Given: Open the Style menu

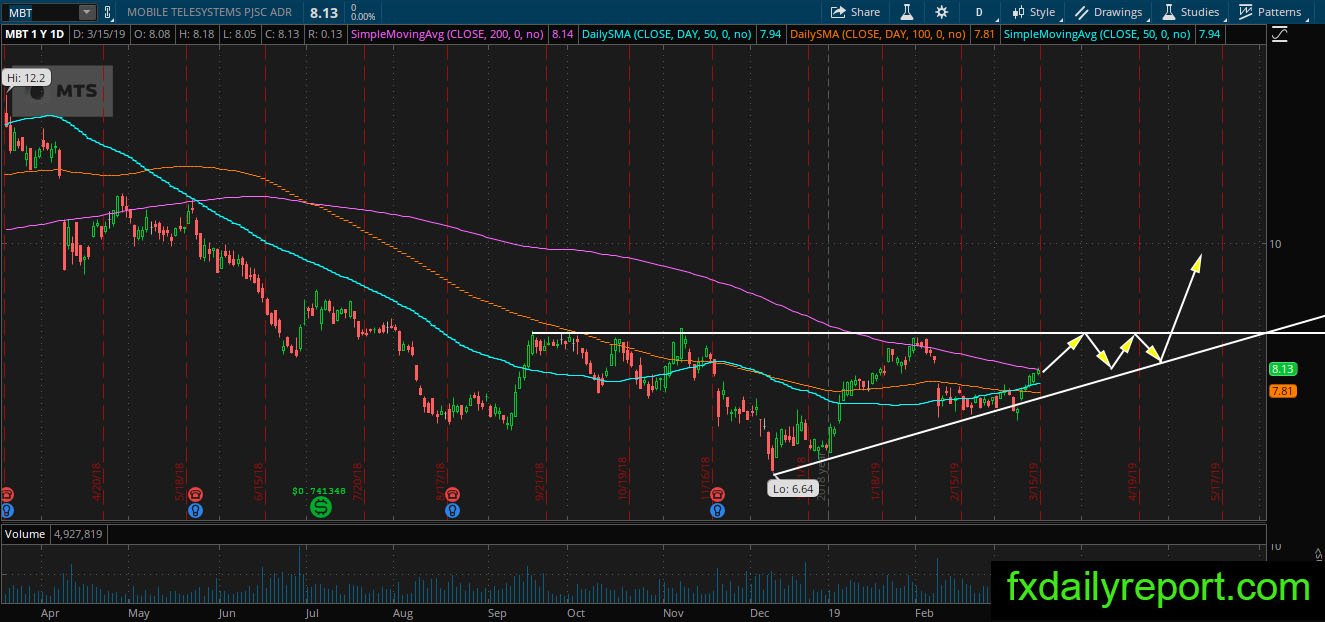Looking at the screenshot, I should 1032,12.
